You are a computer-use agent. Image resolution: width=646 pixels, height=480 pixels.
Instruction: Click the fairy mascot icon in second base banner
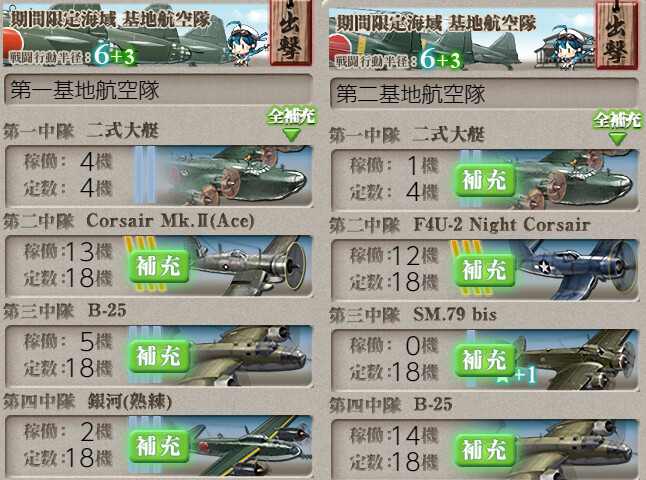point(572,47)
